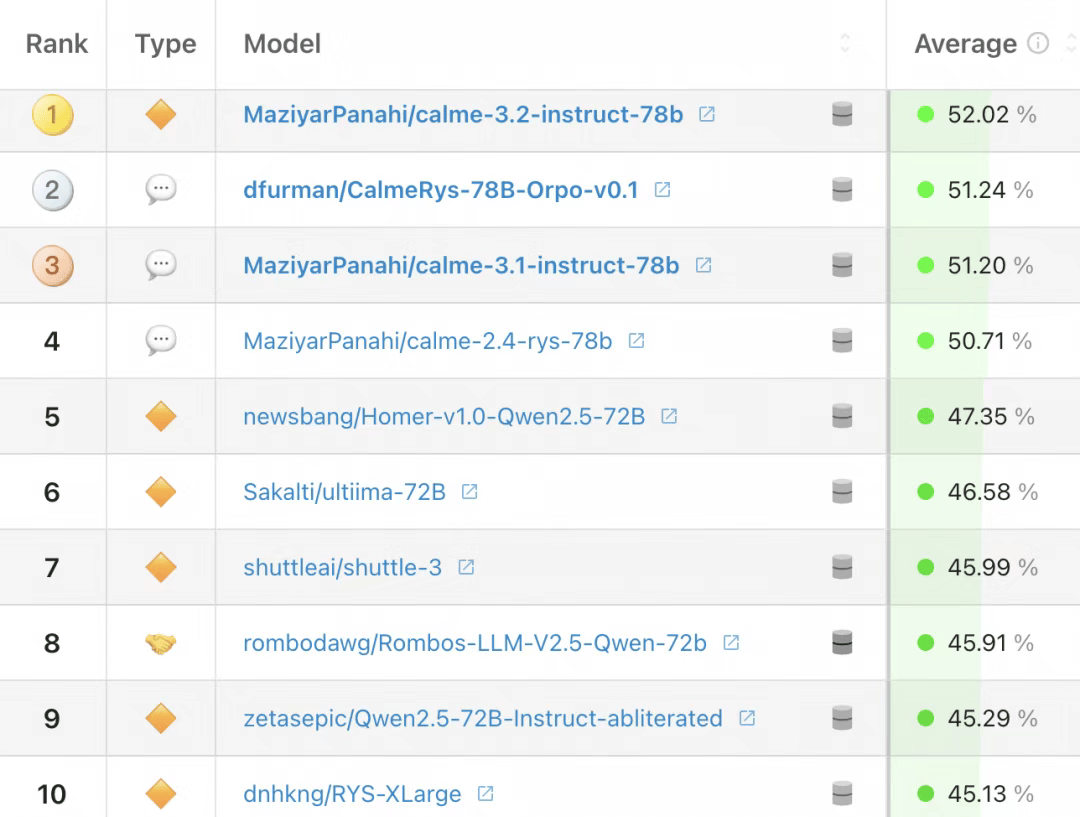This screenshot has width=1080, height=817.
Task: Click database icon in calme-3.2-instruct-78b row
Action: tap(842, 114)
